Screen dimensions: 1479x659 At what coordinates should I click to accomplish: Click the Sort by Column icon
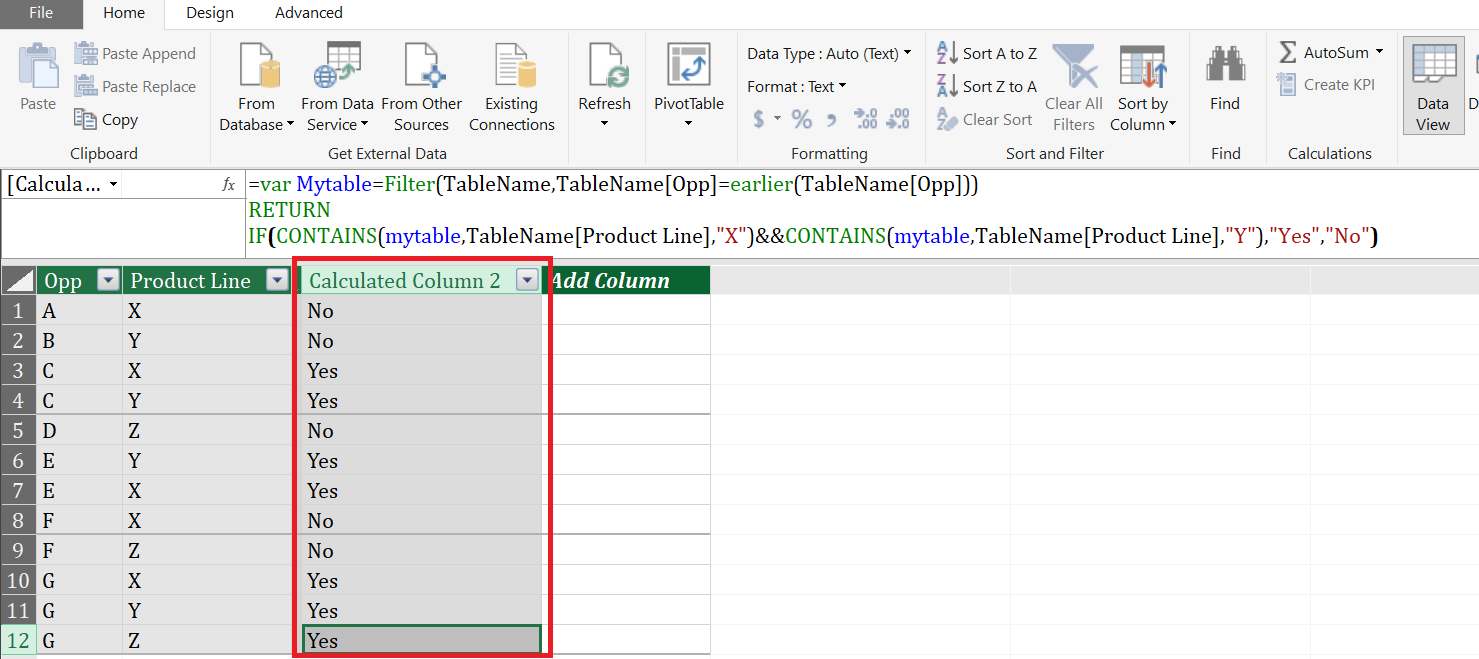(x=1143, y=66)
